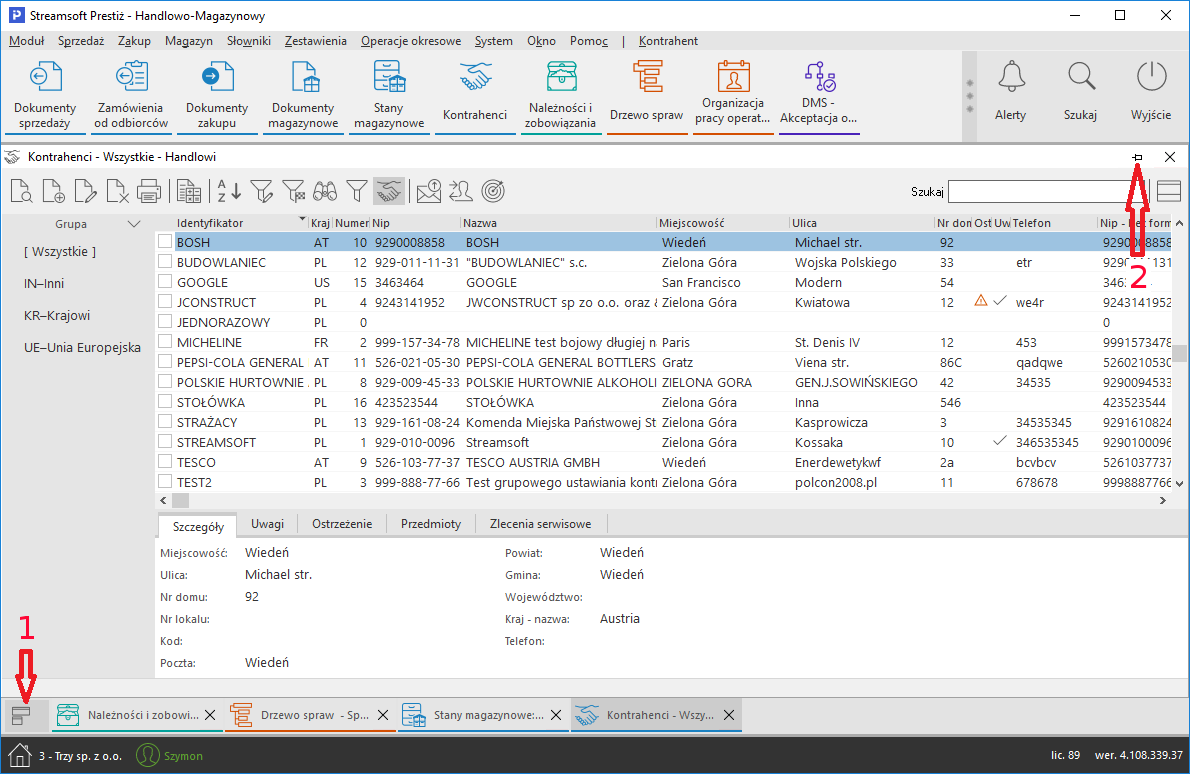This screenshot has width=1190, height=774.
Task: Click the binoculars search icon
Action: click(325, 190)
